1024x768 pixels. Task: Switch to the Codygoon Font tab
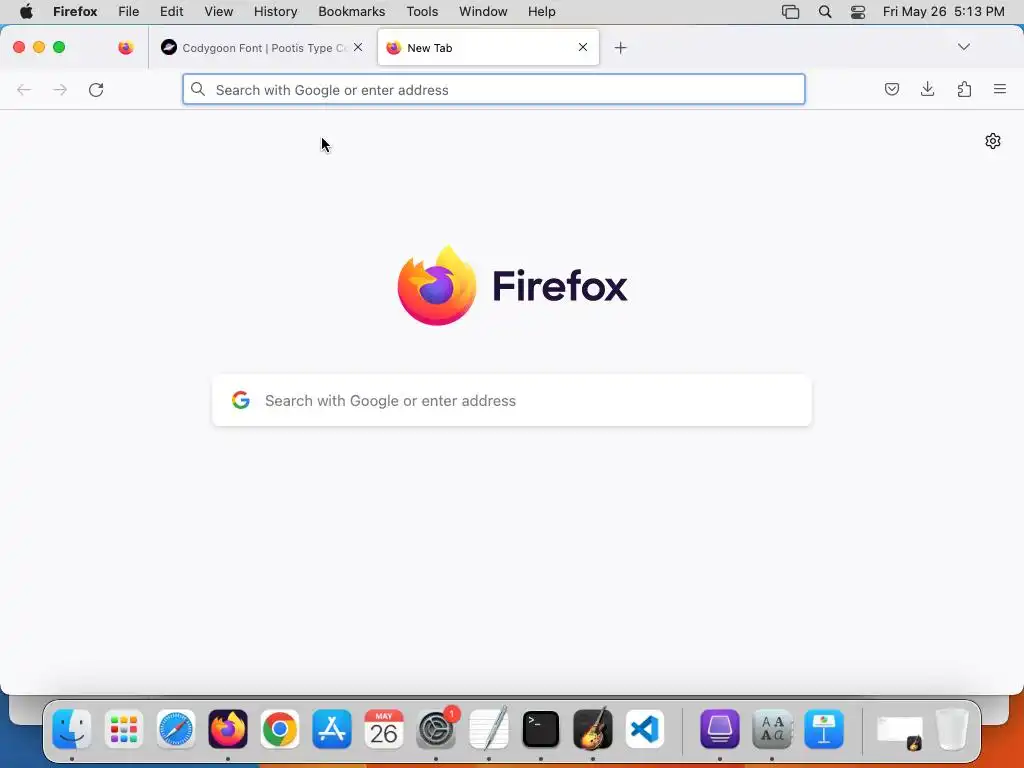[x=263, y=48]
